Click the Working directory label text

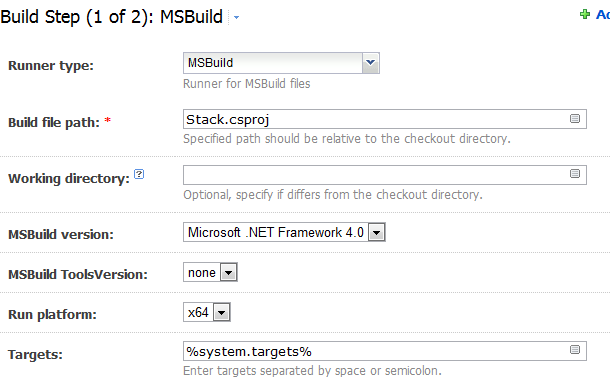point(69,179)
